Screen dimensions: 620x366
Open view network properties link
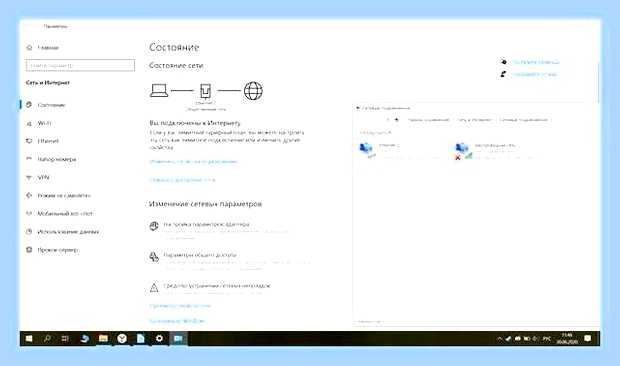coord(180,306)
